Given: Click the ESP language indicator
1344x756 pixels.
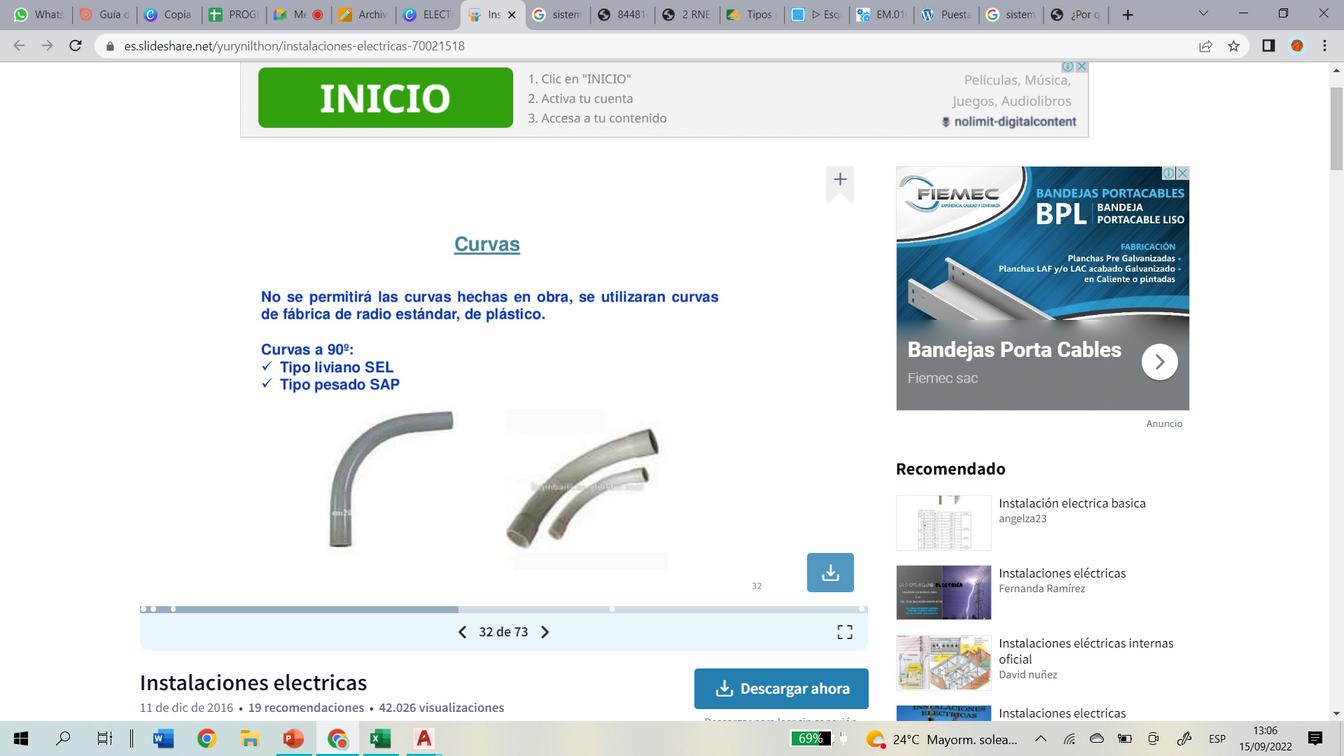Looking at the screenshot, I should [1217, 739].
